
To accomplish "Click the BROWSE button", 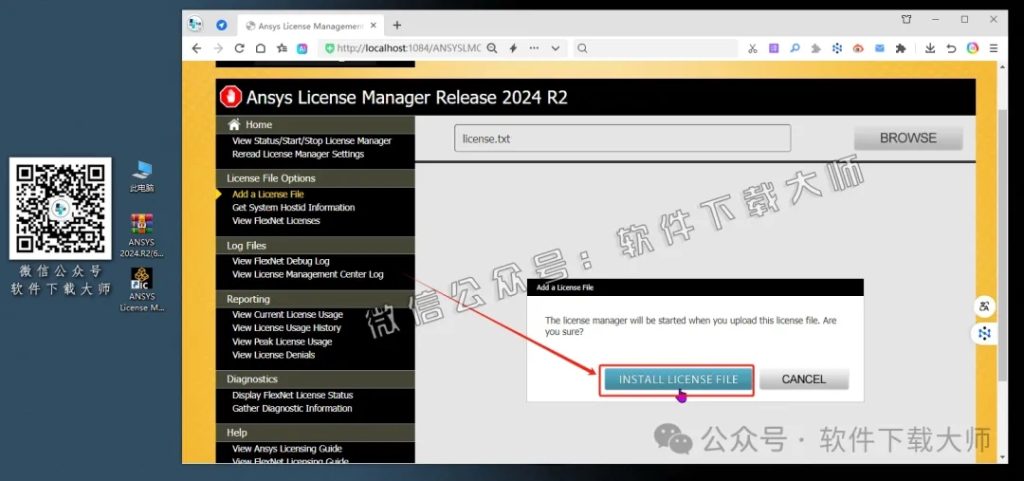I will tap(908, 138).
